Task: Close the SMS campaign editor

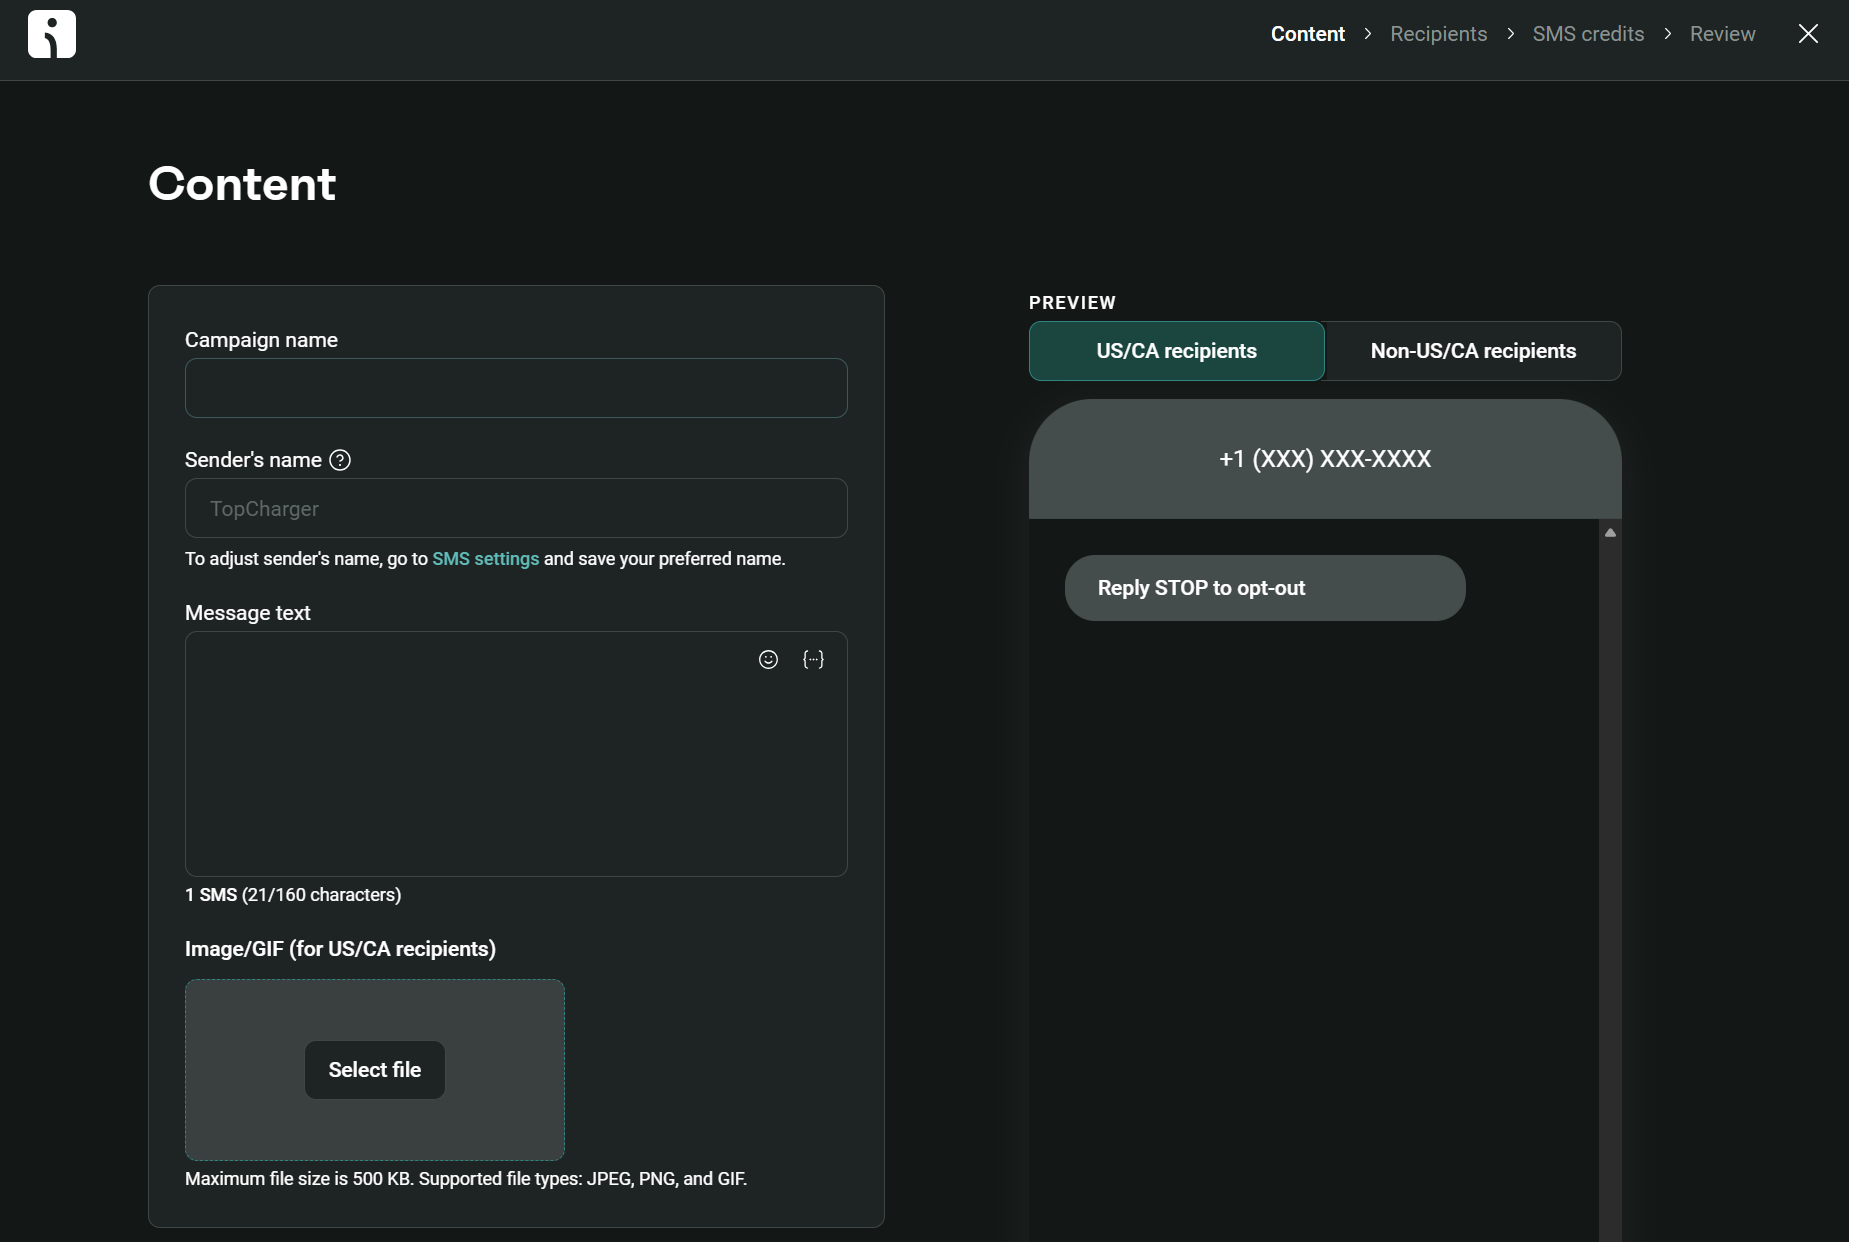Action: pyautogui.click(x=1808, y=34)
